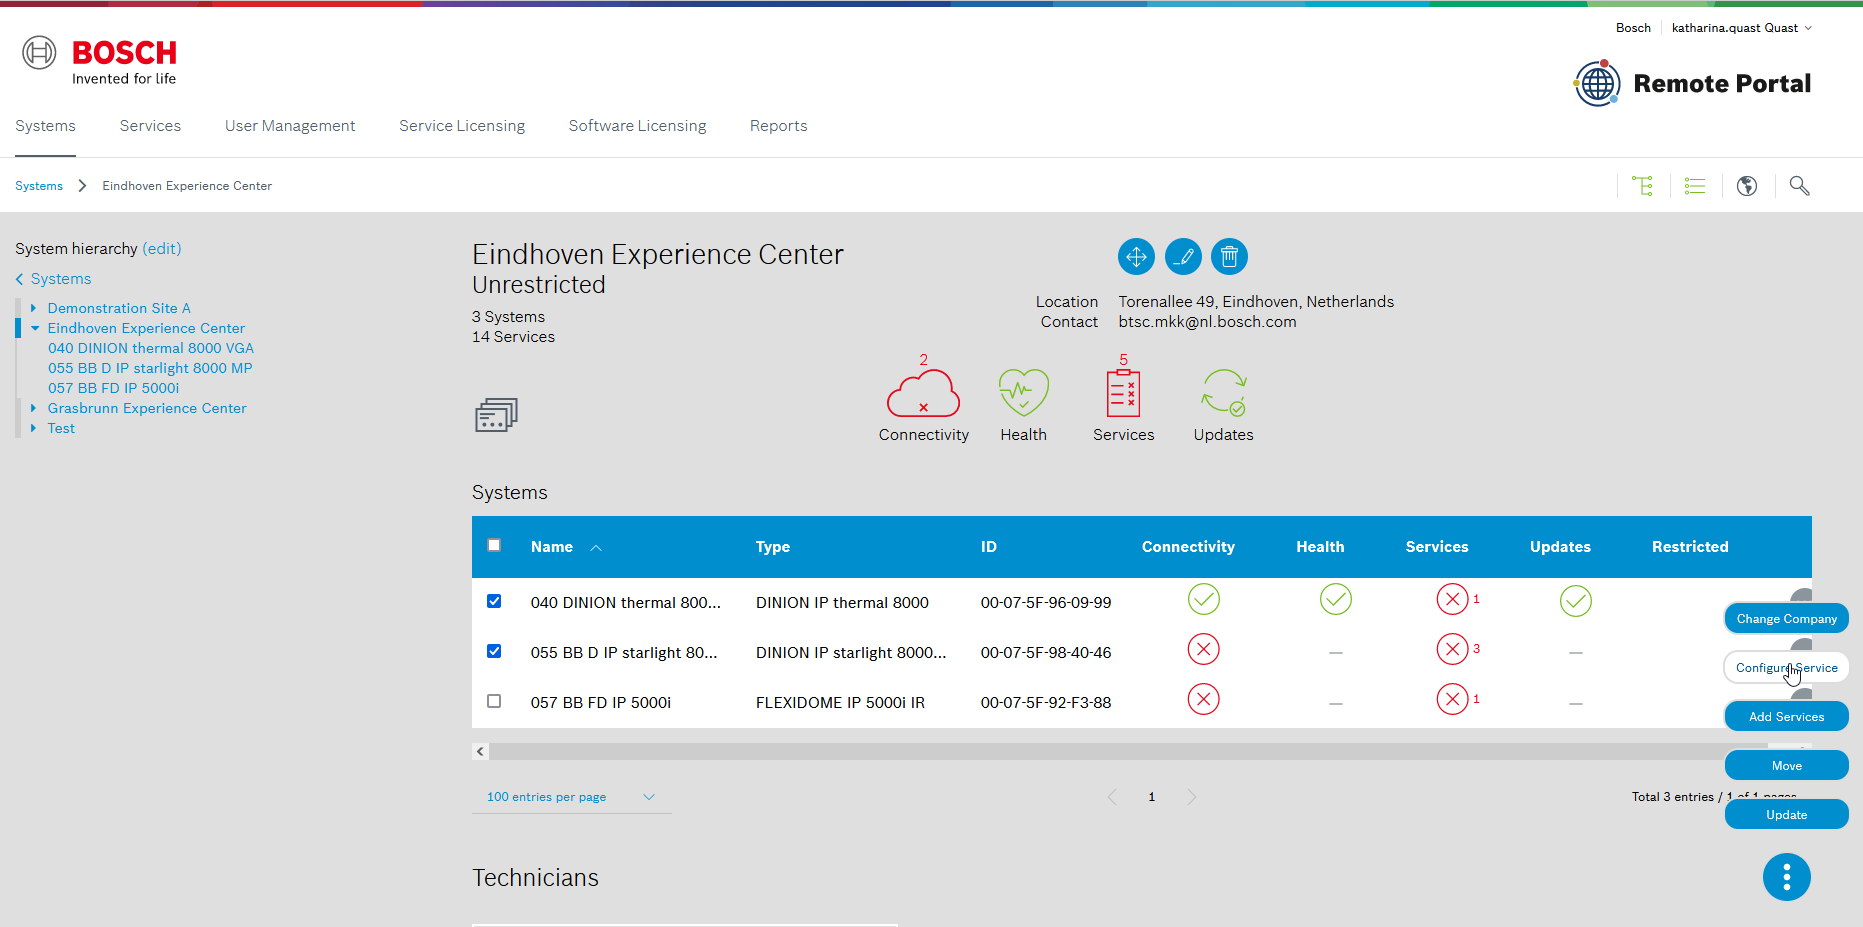Click the (edit) link in System hierarchy
The height and width of the screenshot is (927, 1863).
(162, 249)
